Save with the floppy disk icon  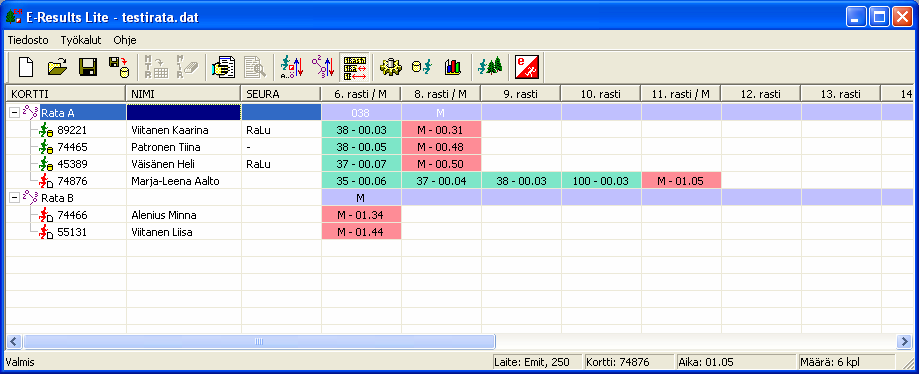(x=88, y=67)
